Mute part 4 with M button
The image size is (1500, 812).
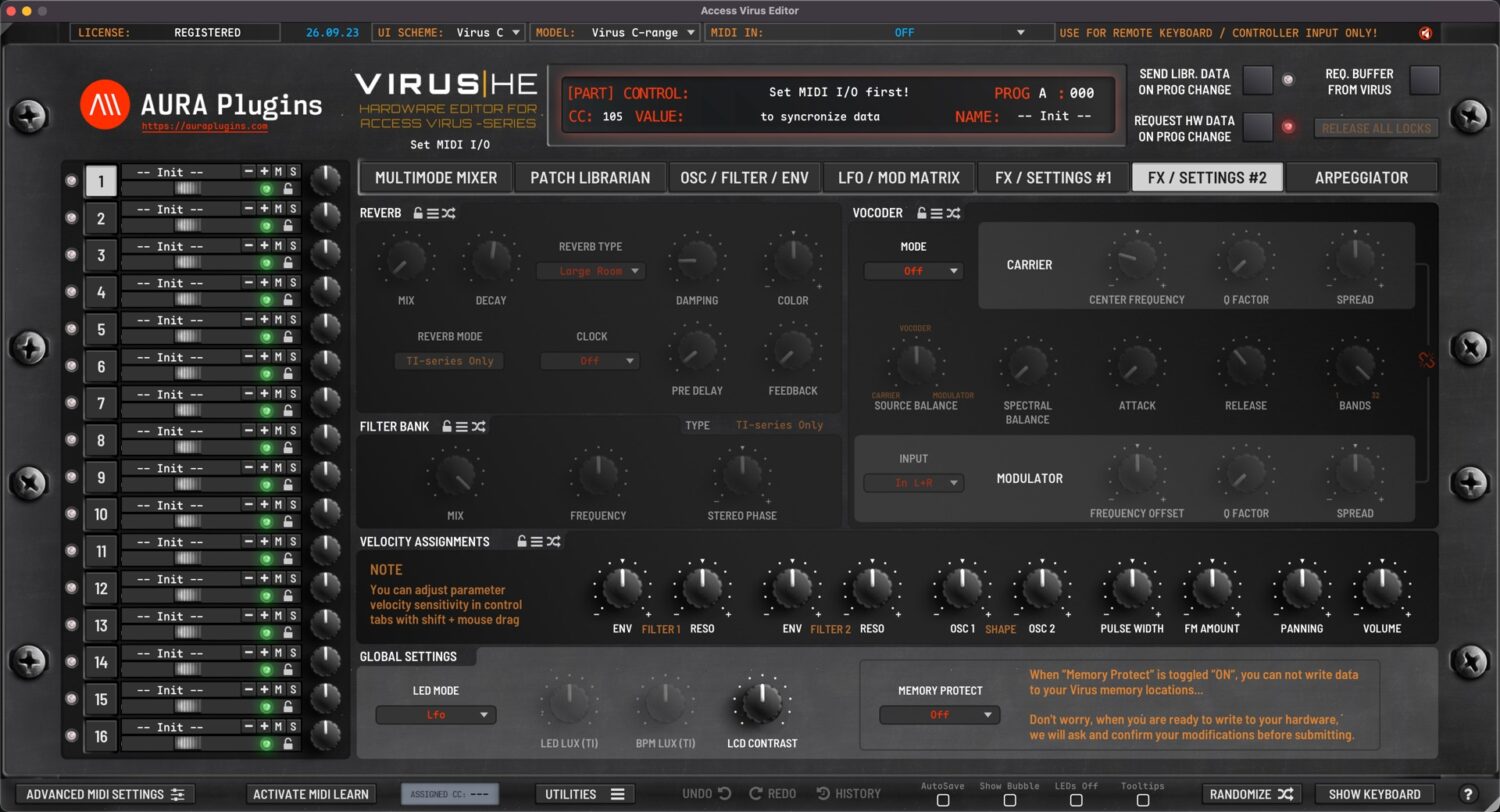[279, 283]
